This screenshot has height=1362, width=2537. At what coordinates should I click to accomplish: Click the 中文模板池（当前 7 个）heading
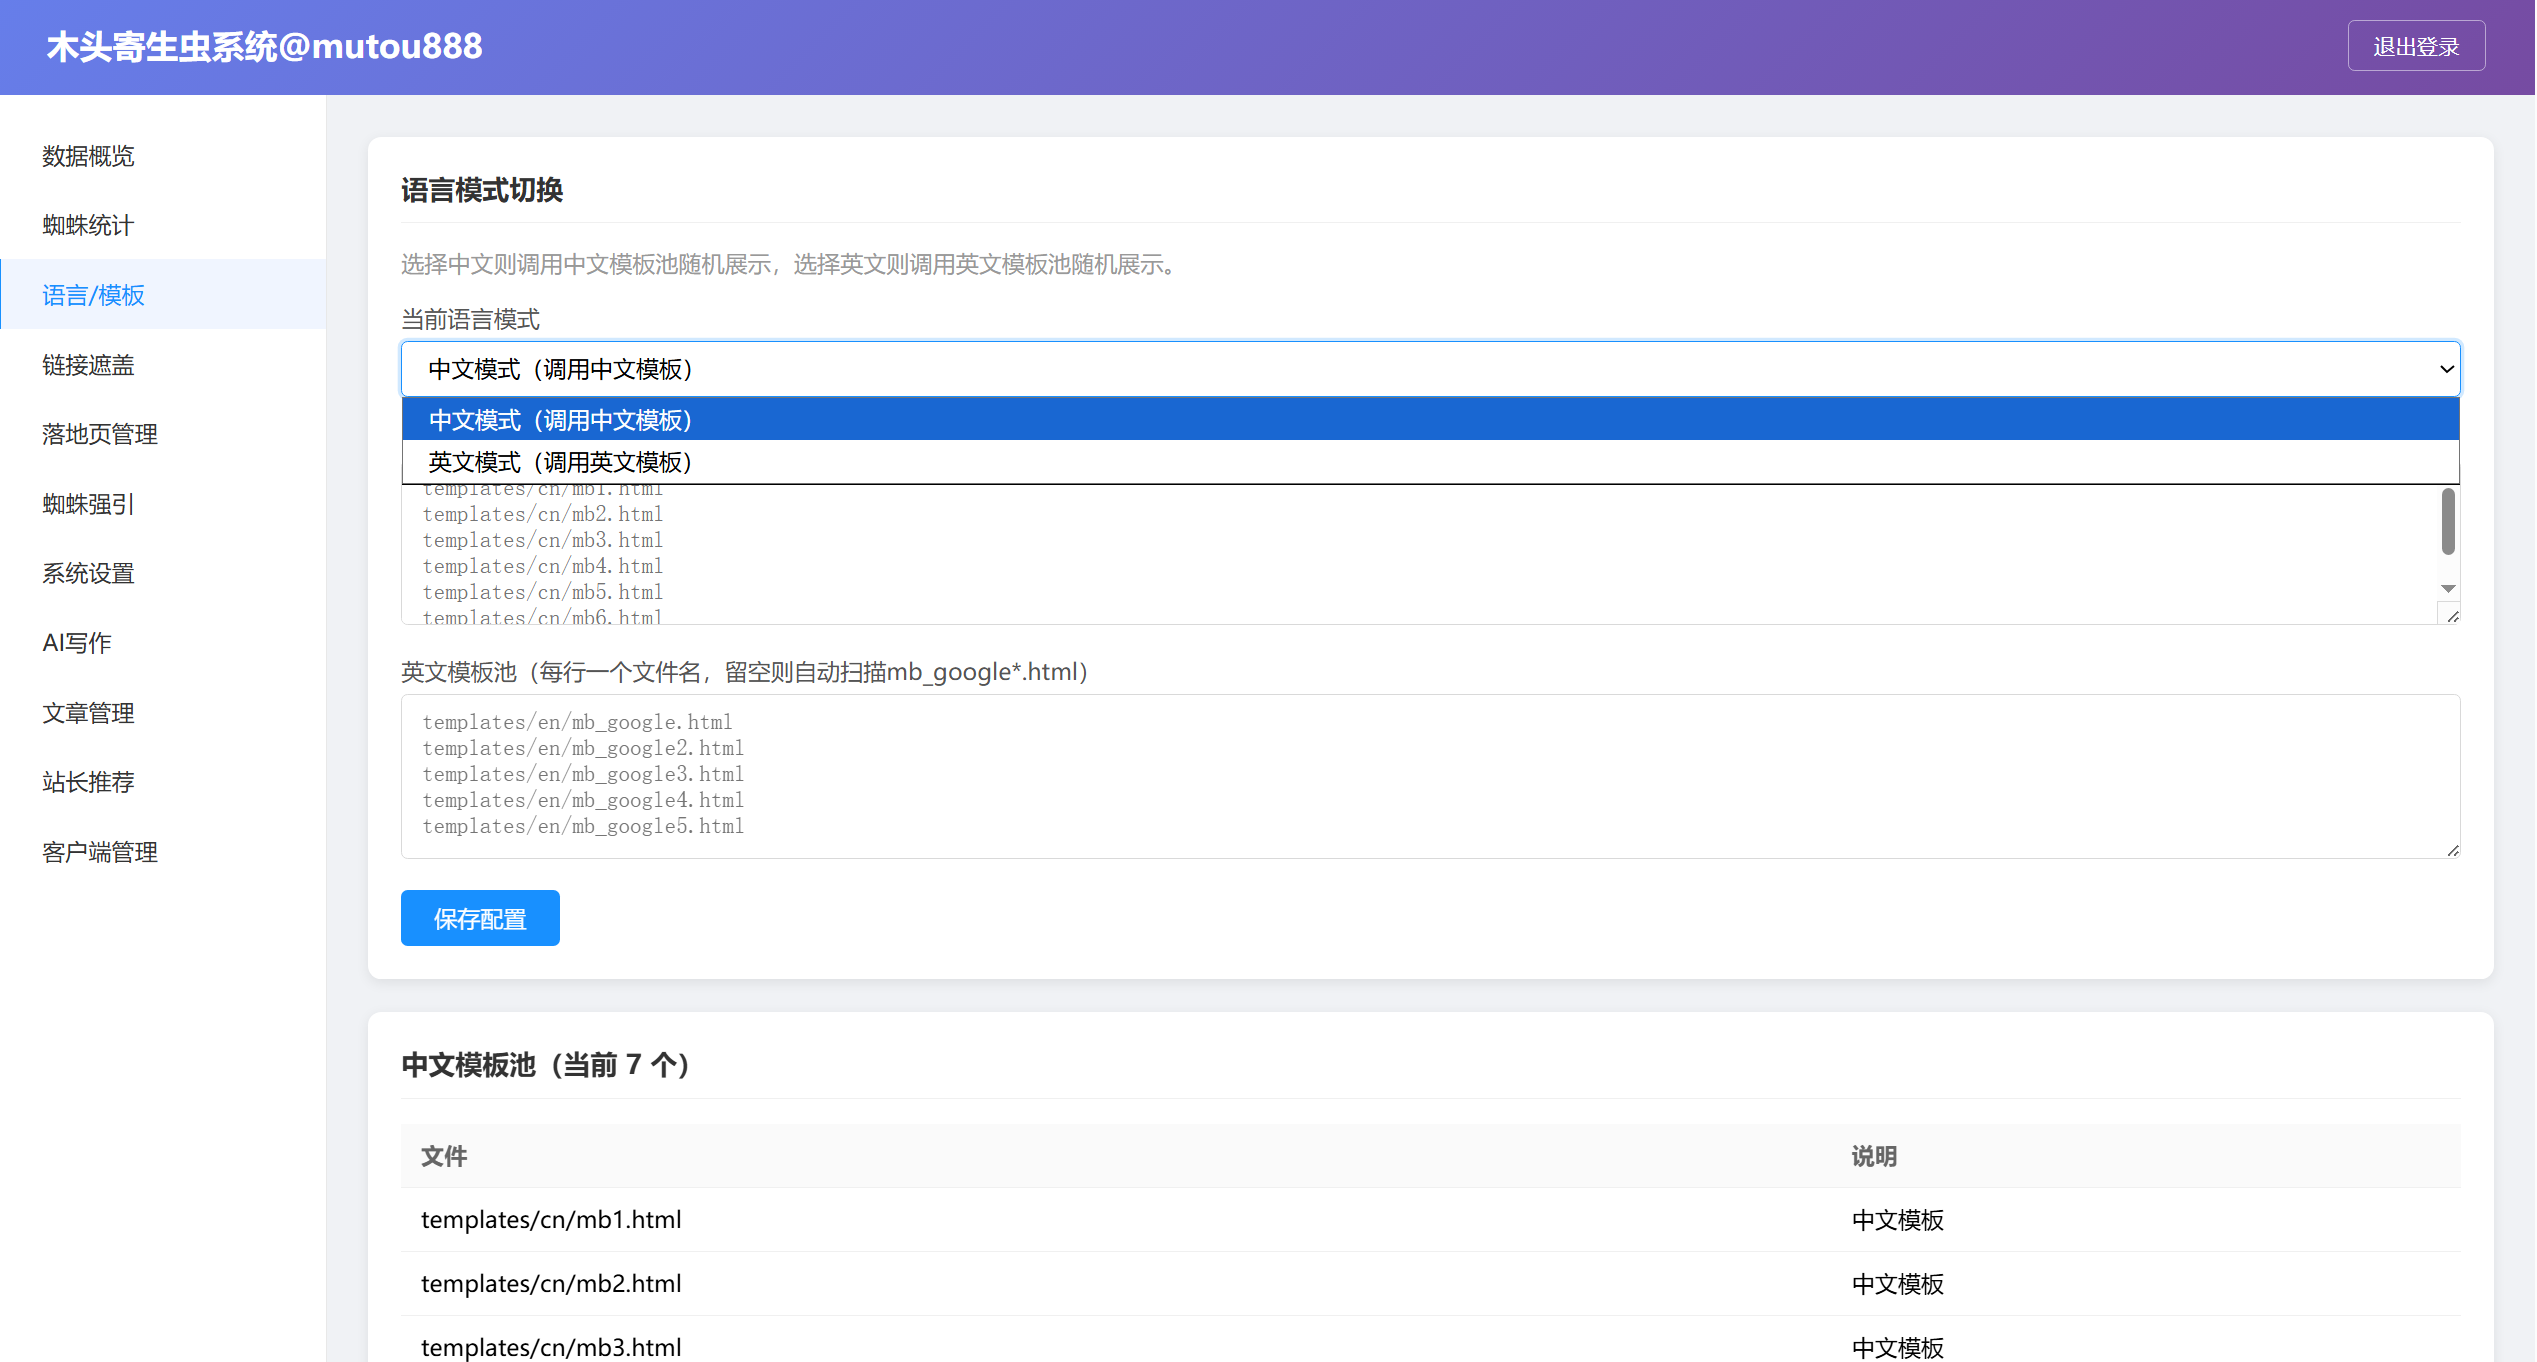tap(545, 1065)
